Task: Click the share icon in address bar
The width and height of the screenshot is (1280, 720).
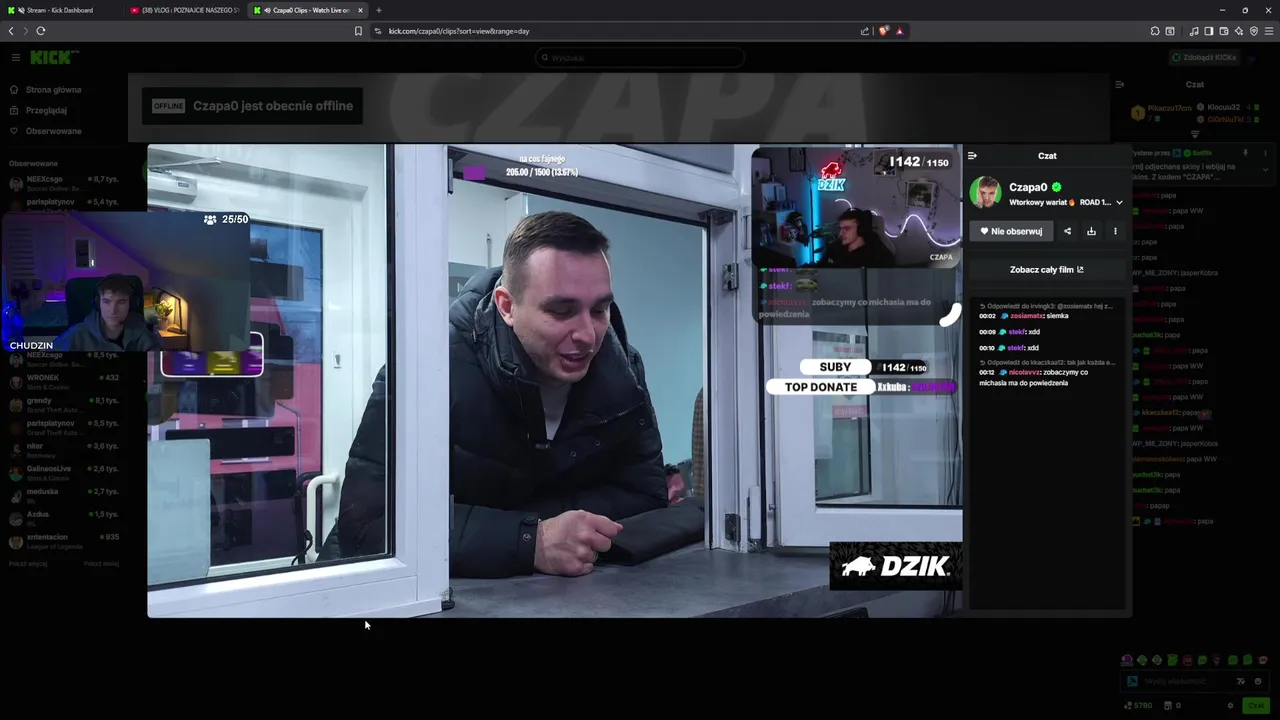Action: (x=865, y=31)
